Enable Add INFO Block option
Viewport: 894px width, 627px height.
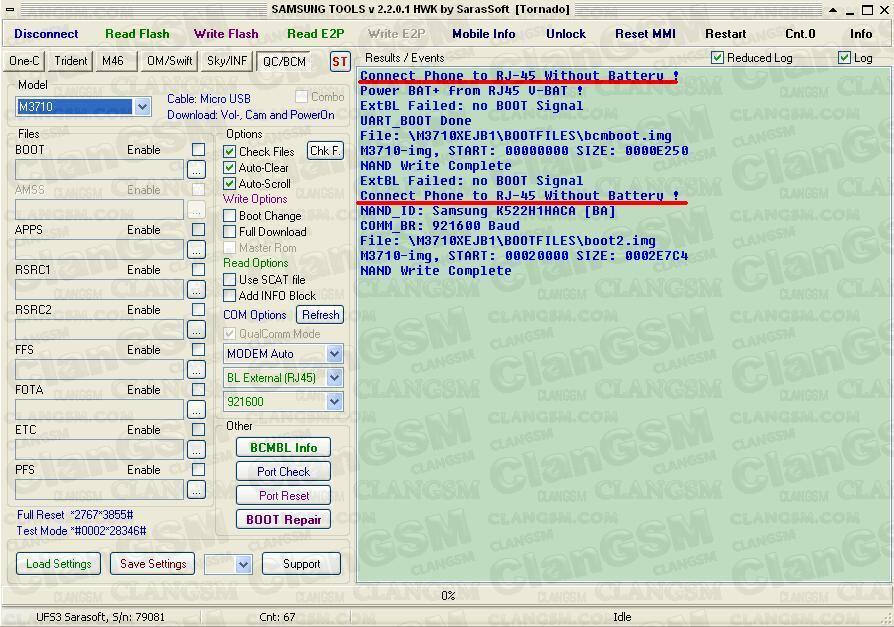pyautogui.click(x=229, y=295)
